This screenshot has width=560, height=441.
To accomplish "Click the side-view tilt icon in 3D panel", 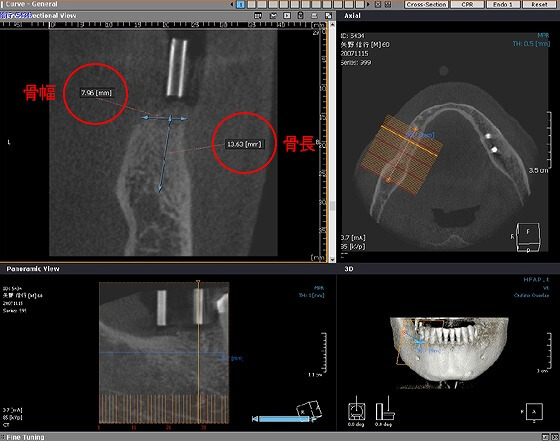I will [x=385, y=409].
